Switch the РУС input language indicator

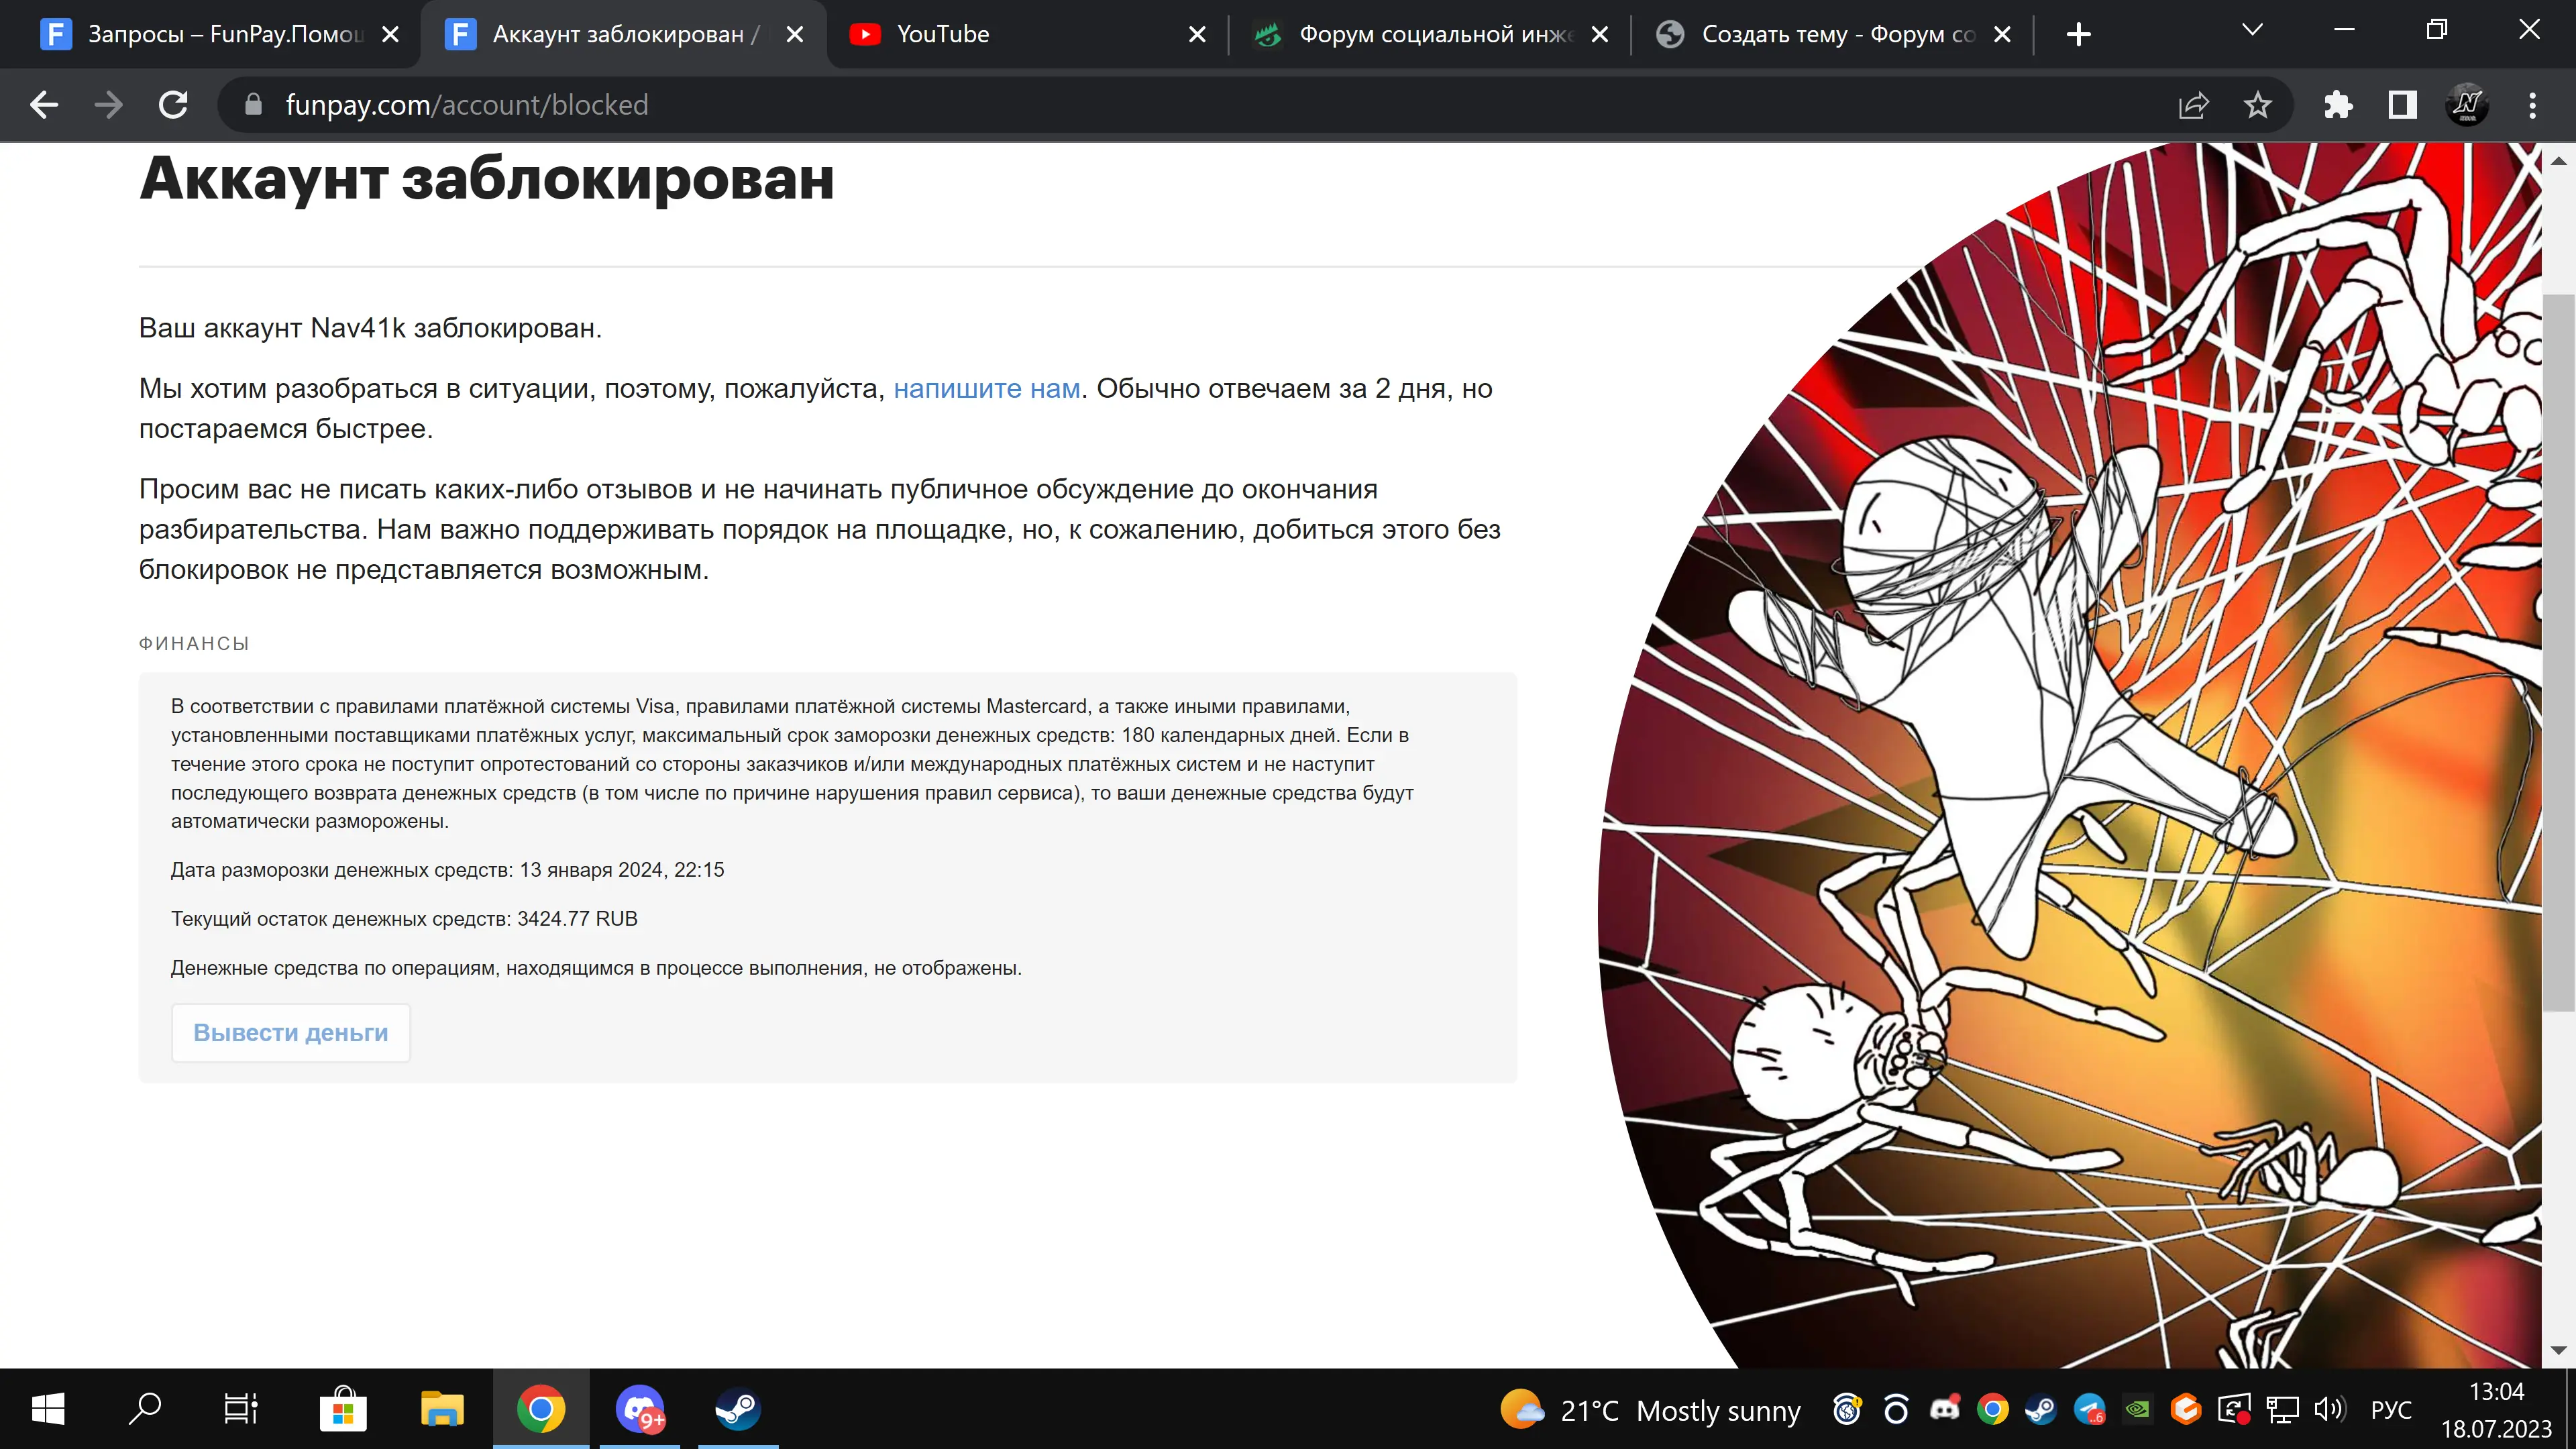click(x=2391, y=1410)
